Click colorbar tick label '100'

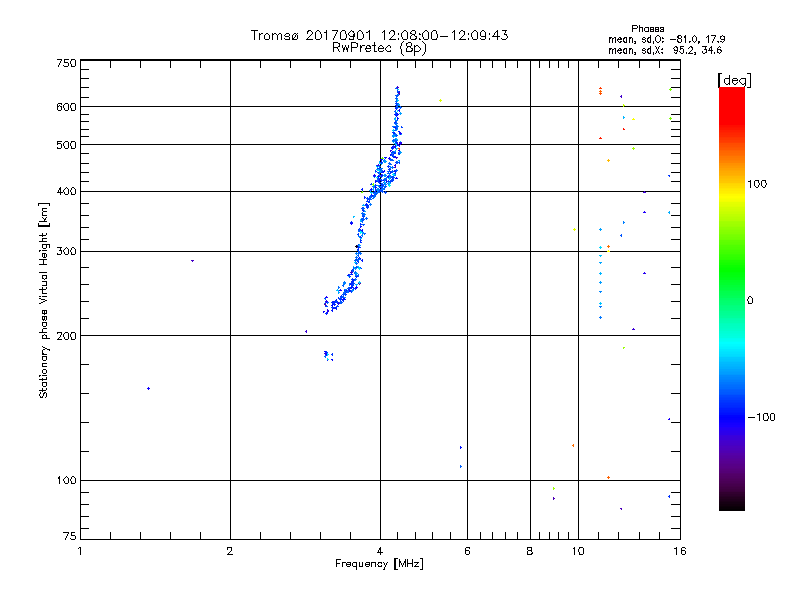(x=757, y=184)
